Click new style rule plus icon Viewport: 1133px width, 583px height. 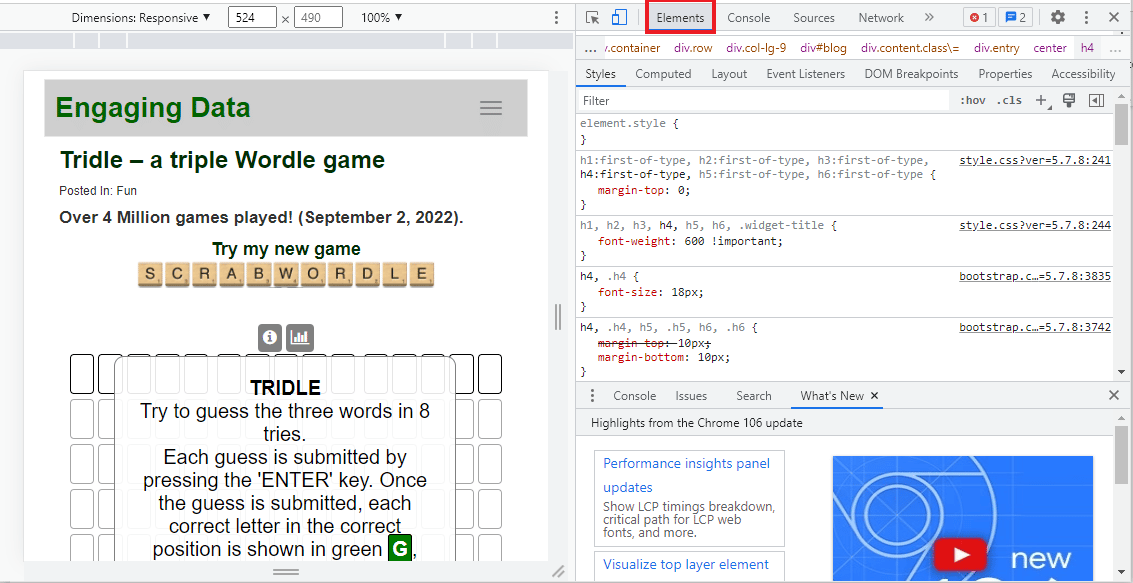click(x=1041, y=100)
